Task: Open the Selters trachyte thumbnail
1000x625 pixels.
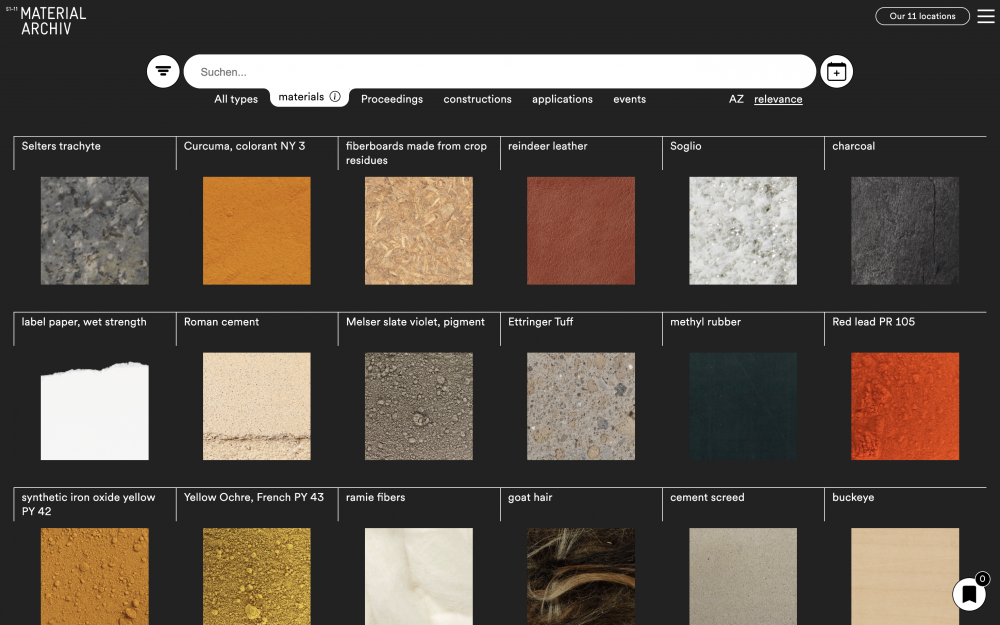Action: pos(94,230)
